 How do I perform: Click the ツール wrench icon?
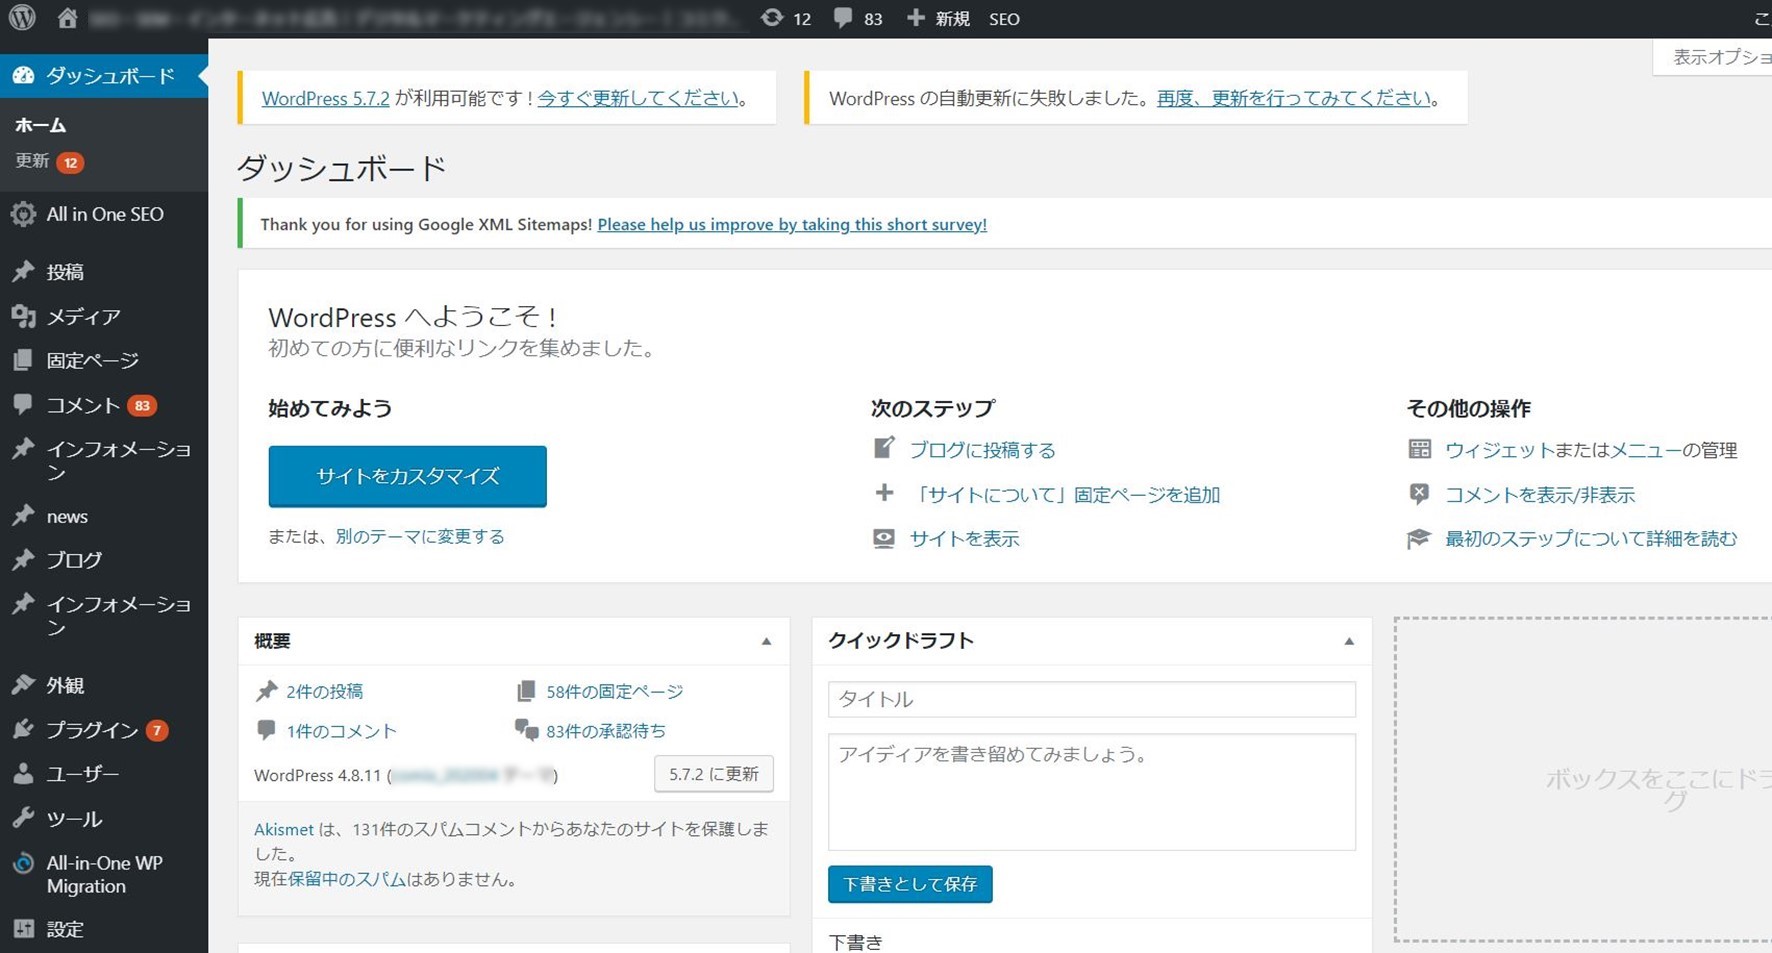23,818
